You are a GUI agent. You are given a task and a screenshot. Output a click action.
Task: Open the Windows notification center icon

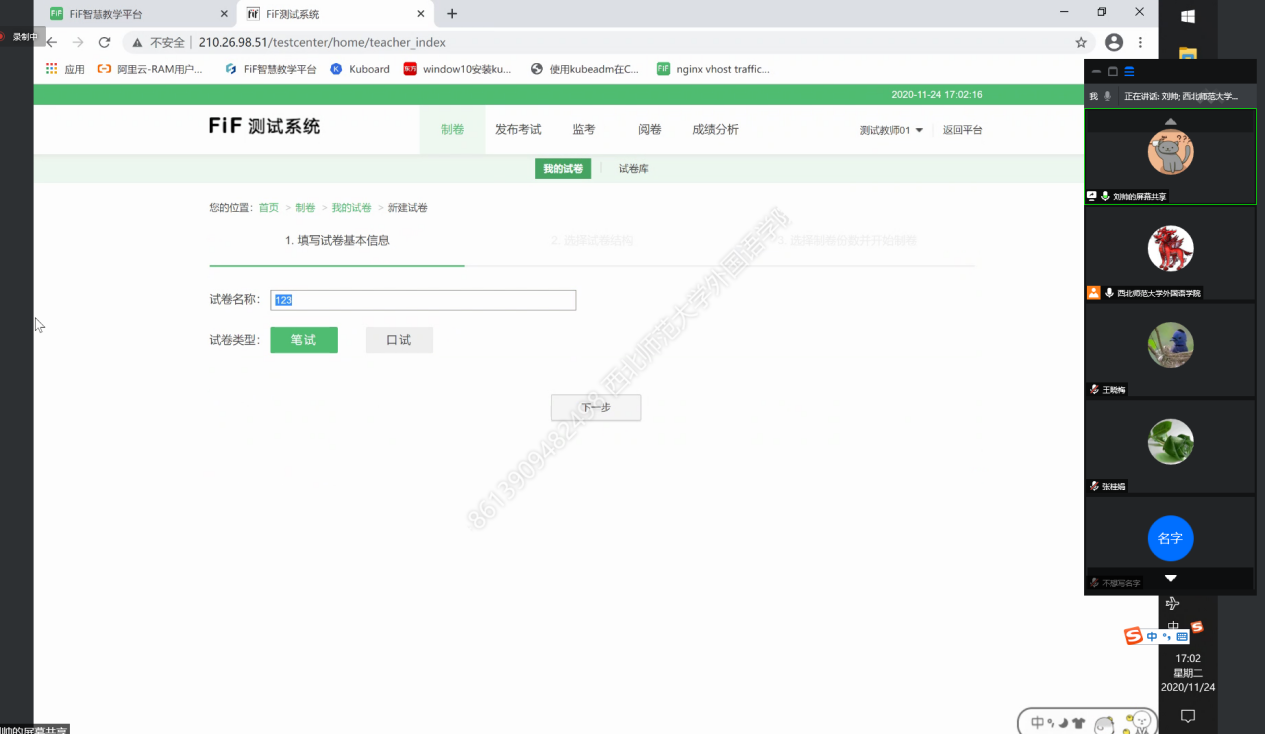tap(1188, 716)
